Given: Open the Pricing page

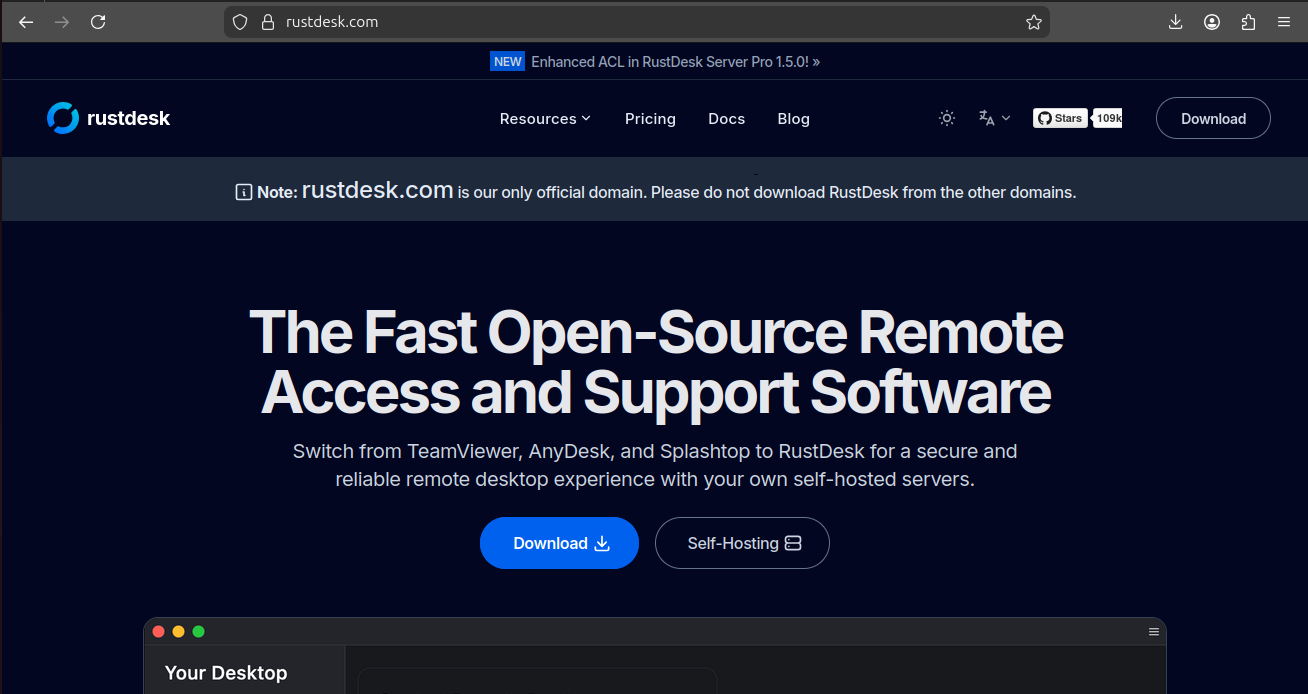Looking at the screenshot, I should coord(650,119).
